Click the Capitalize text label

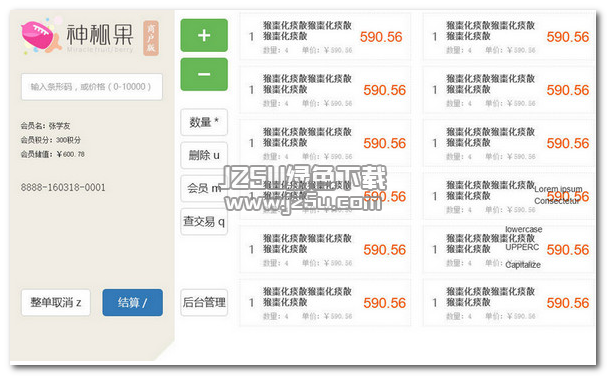coord(523,265)
